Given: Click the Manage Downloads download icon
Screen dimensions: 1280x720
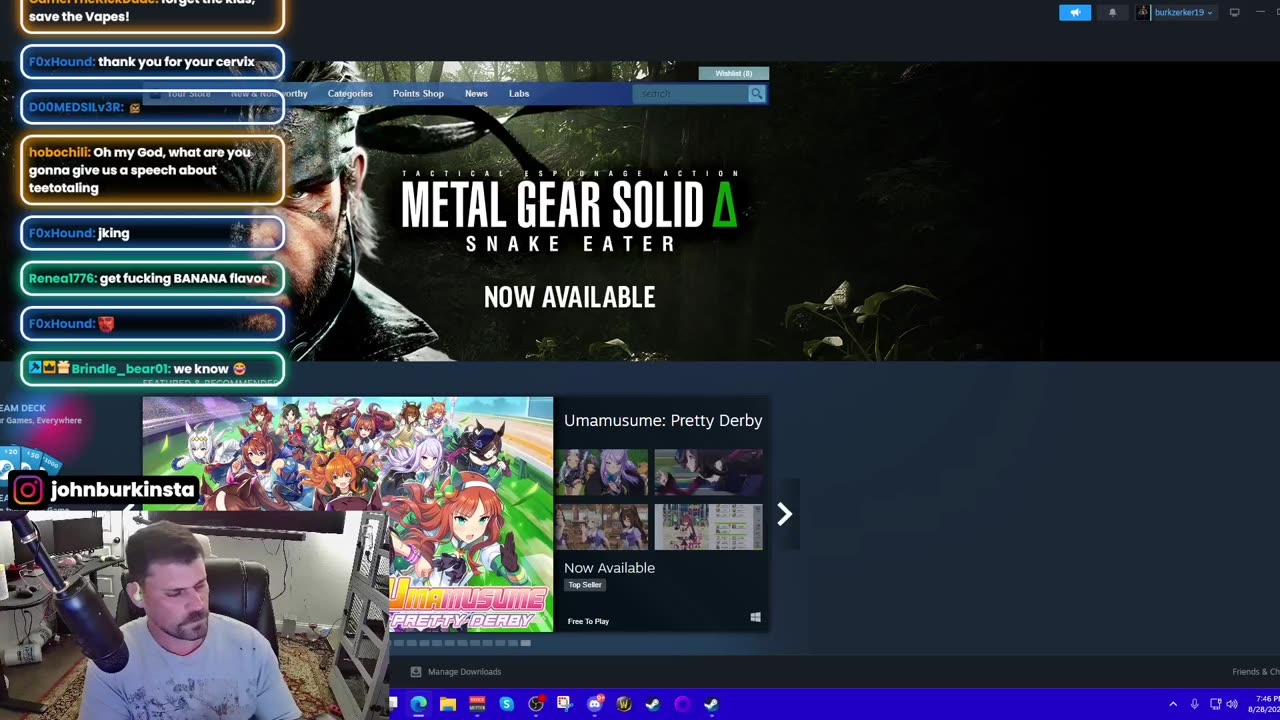Looking at the screenshot, I should point(416,672).
